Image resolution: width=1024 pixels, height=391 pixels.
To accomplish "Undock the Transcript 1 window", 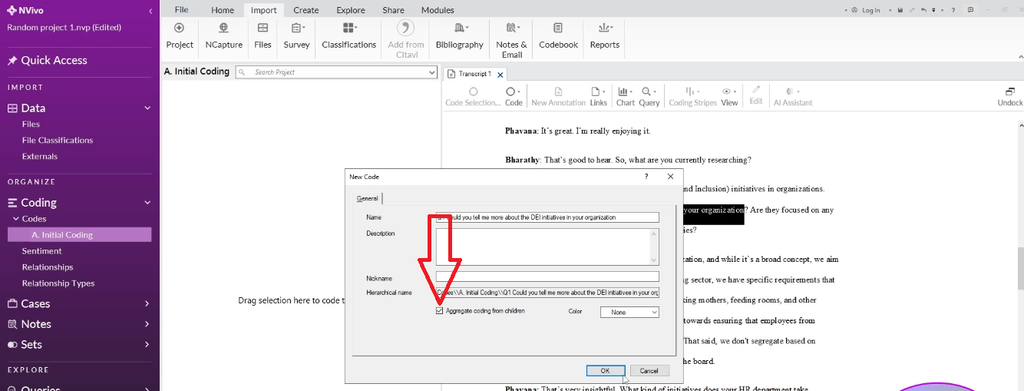I will (x=1010, y=97).
